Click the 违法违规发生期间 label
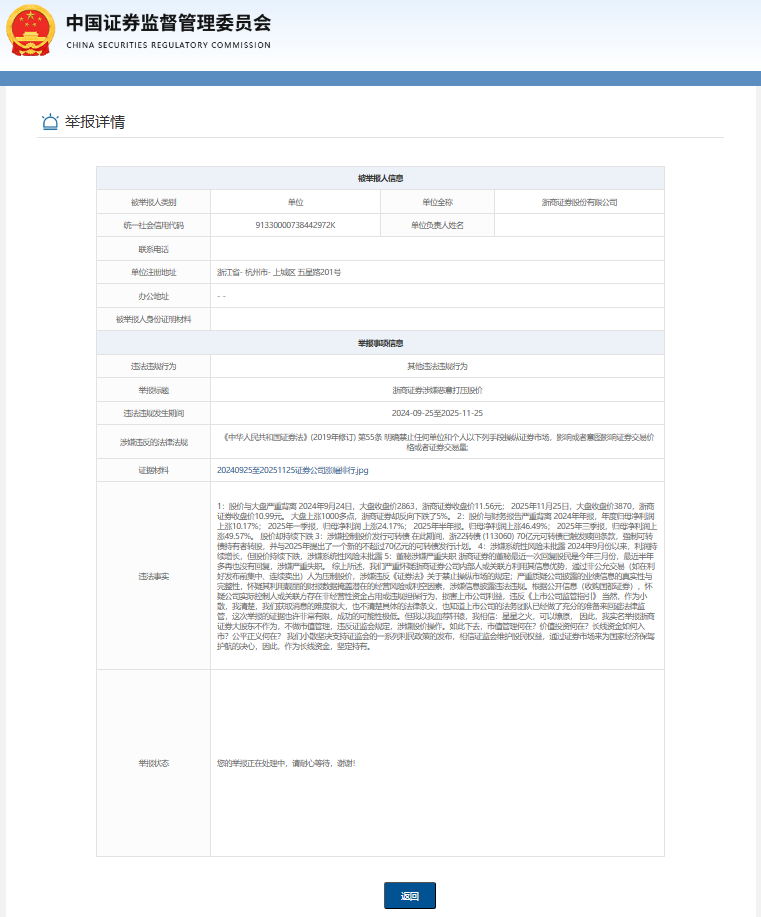761x917 pixels. click(153, 413)
